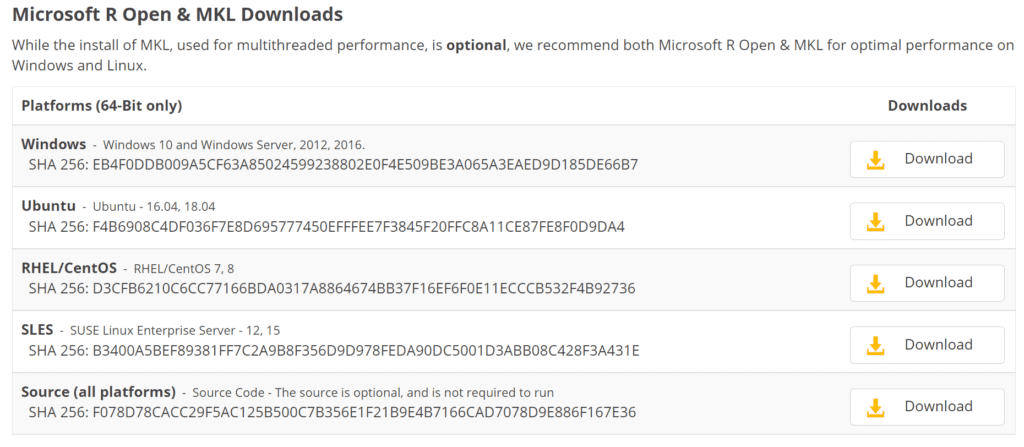Click the Platforms (64-Bit only) column header
Viewport: 1024px width, 447px height.
tap(102, 106)
